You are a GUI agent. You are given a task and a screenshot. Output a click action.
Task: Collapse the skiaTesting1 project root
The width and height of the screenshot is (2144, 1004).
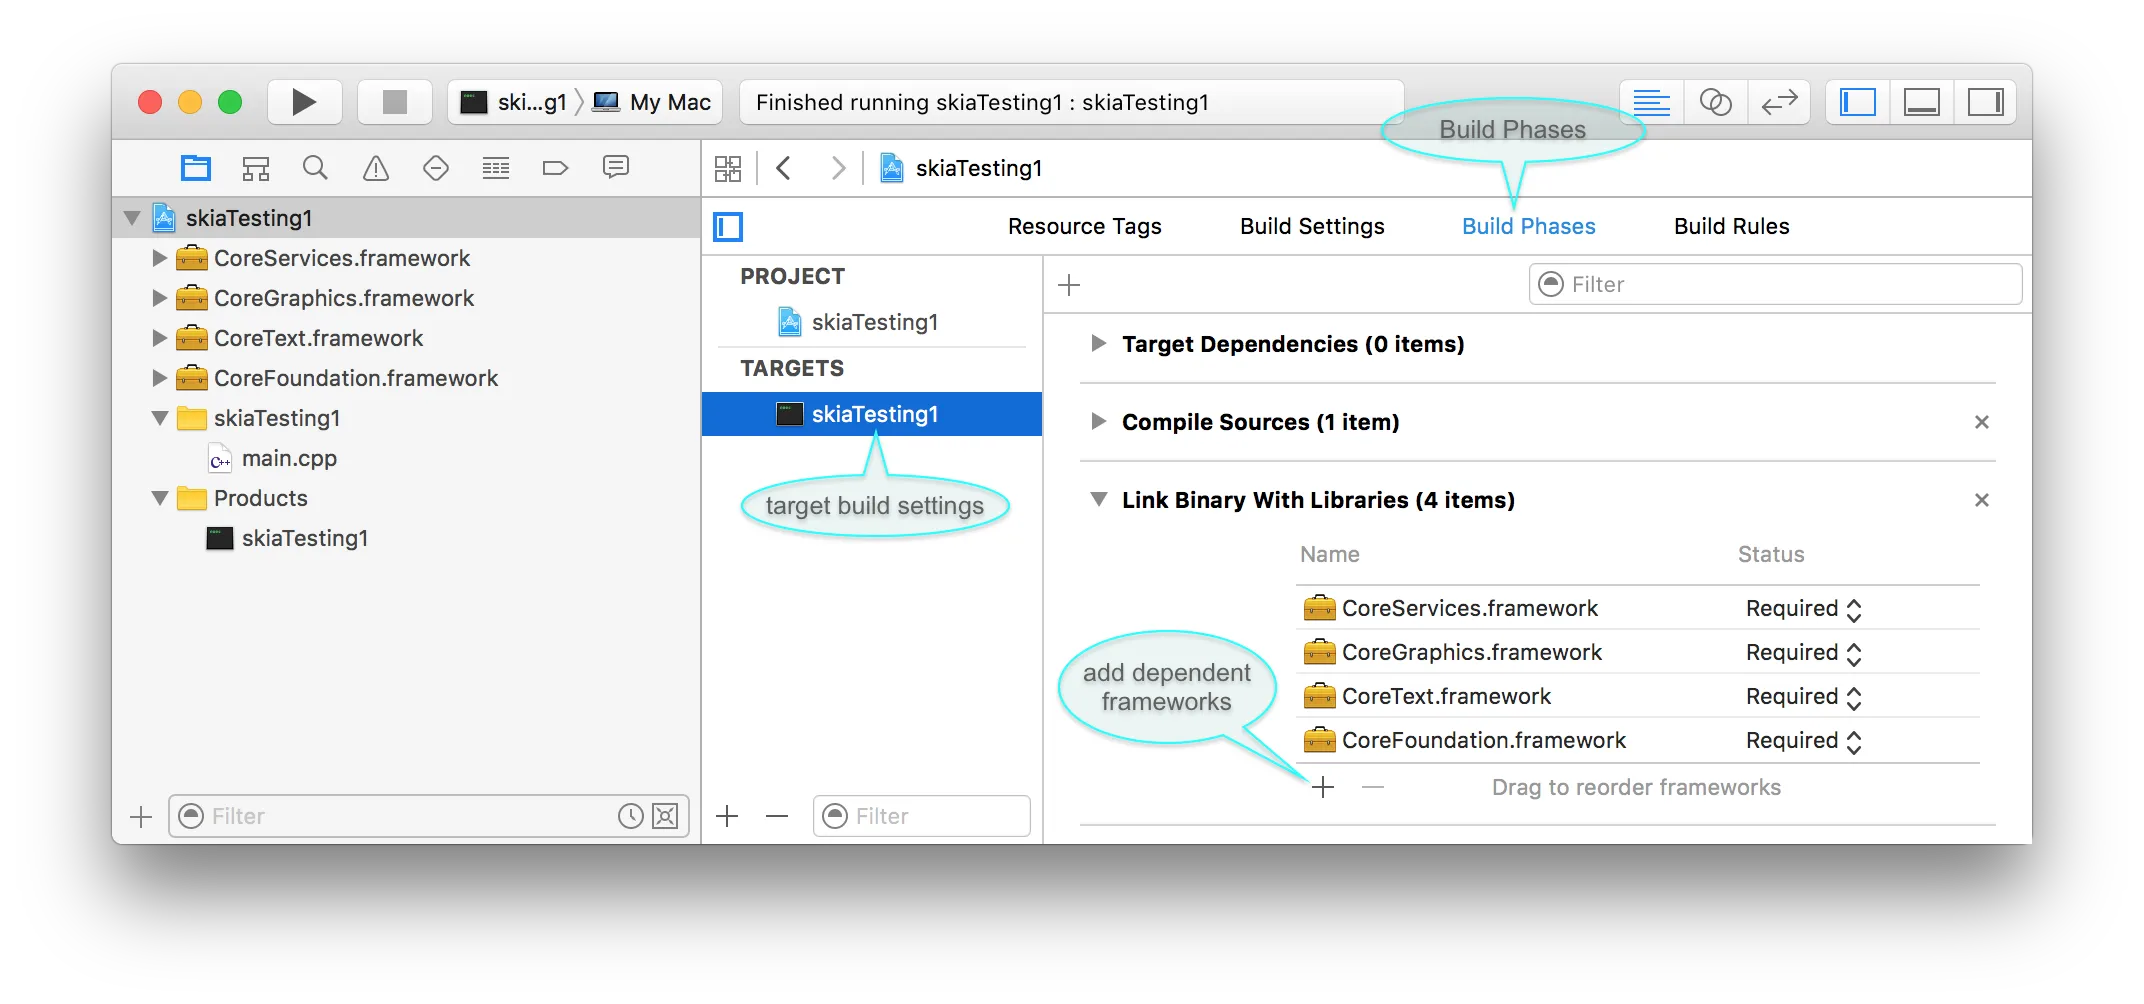click(x=132, y=218)
